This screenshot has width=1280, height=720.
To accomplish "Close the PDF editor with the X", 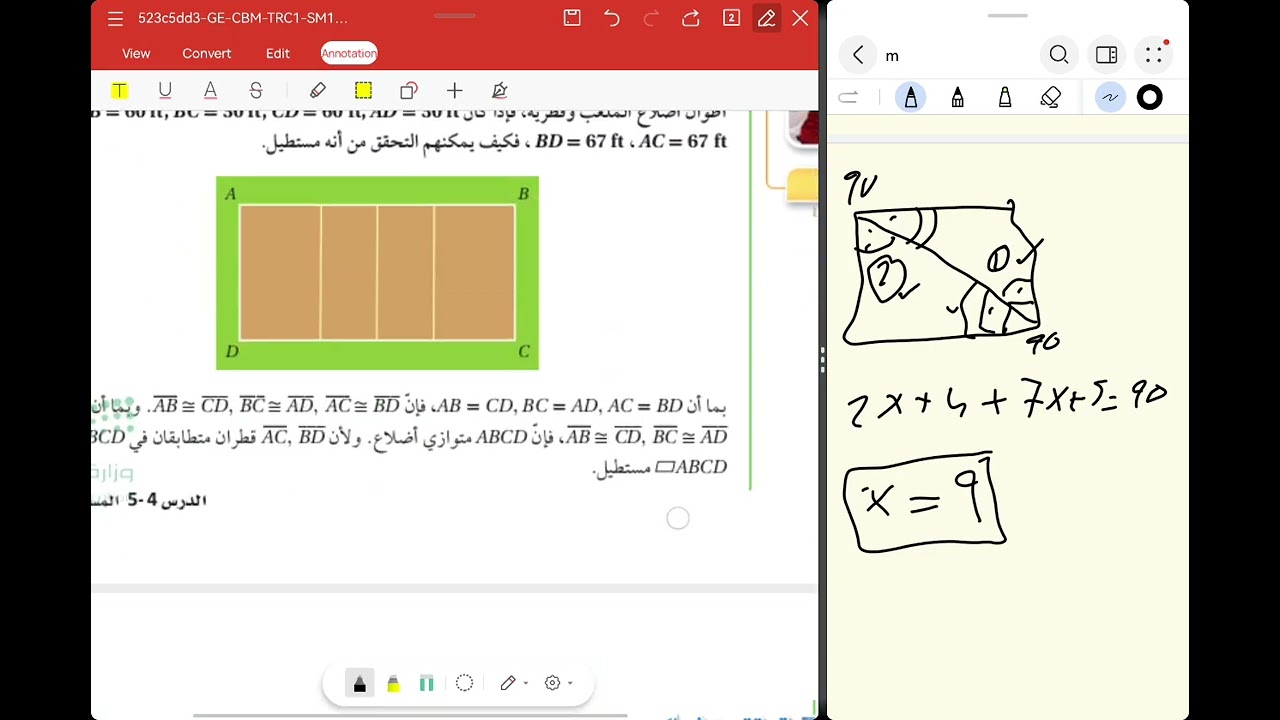I will click(x=800, y=18).
